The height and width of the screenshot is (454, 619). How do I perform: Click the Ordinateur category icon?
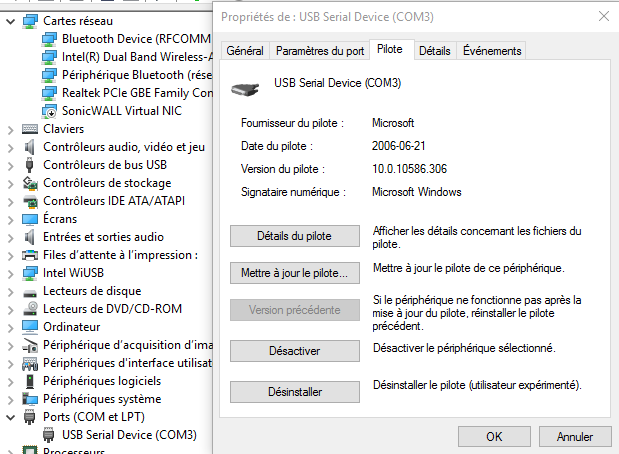(x=30, y=327)
